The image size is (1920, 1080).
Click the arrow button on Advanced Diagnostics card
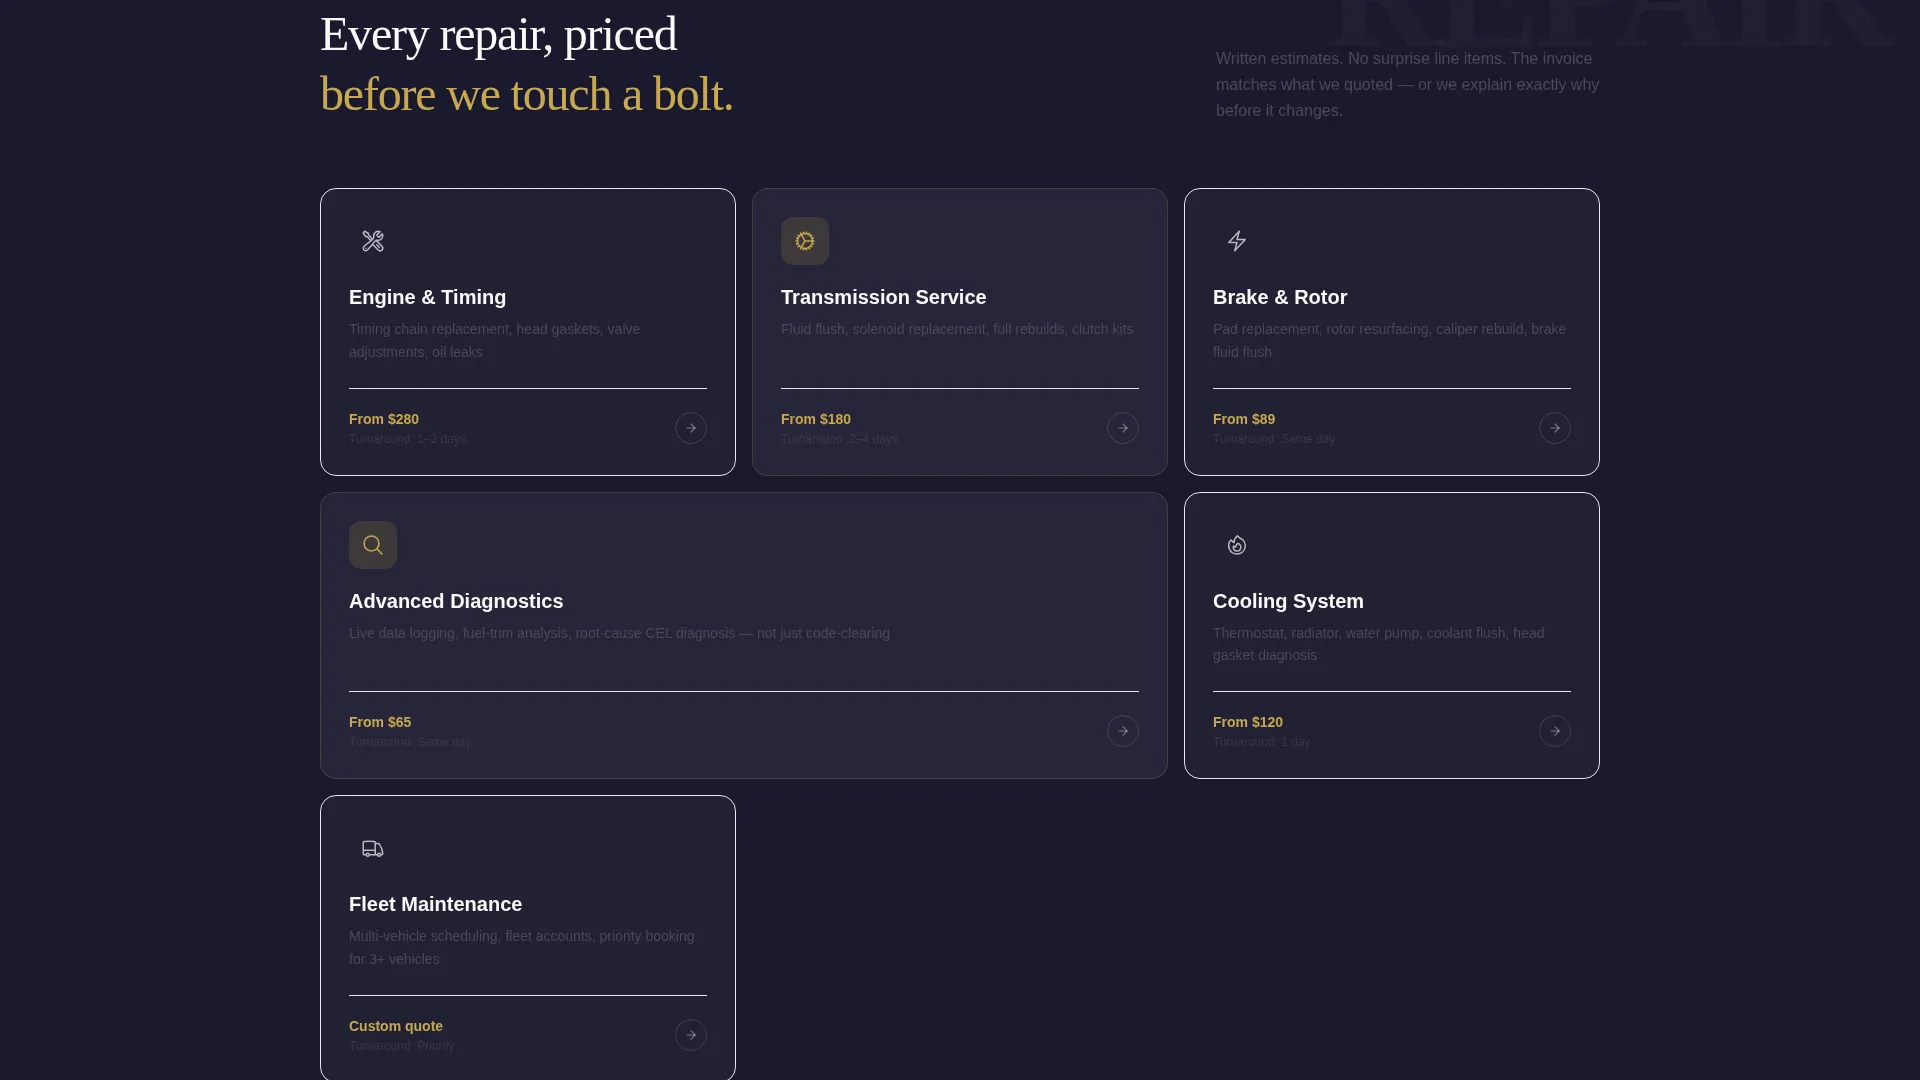[1123, 731]
